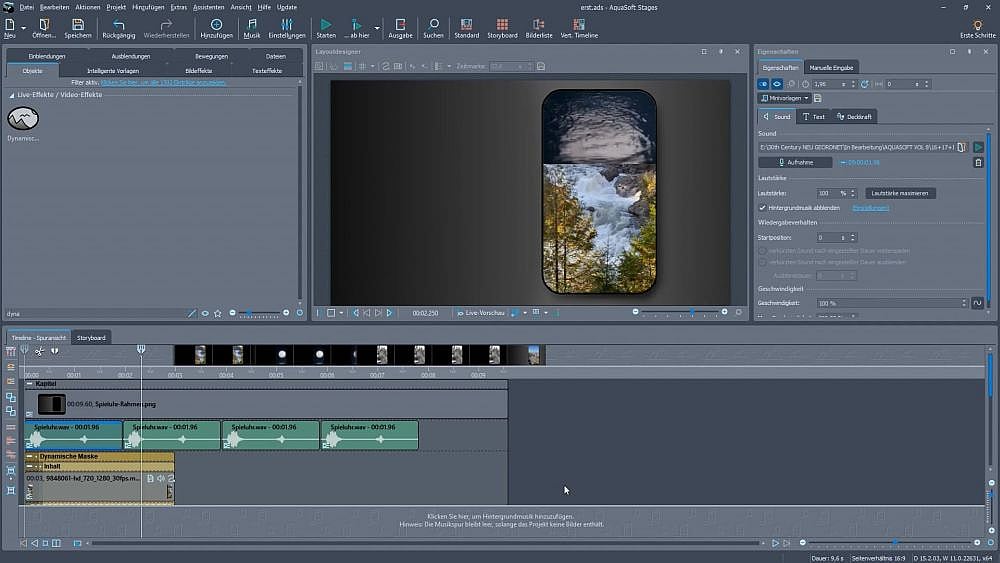This screenshot has height=563, width=1000.
Task: Switch to the Storyboard tab
Action: (91, 338)
